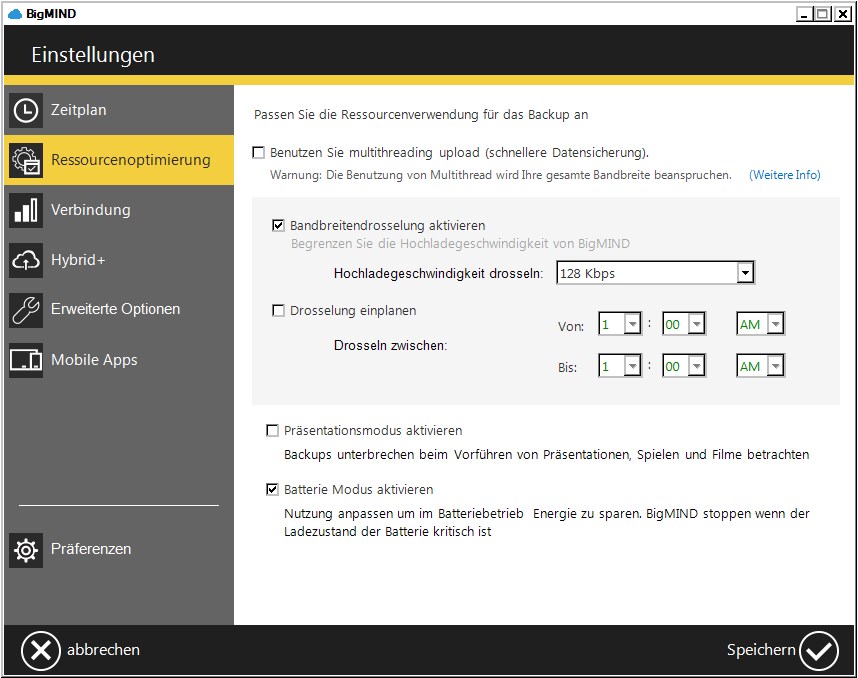Image resolution: width=858 pixels, height=678 pixels.
Task: Click the 'Drosseln zwischen:' label
Action: [391, 346]
